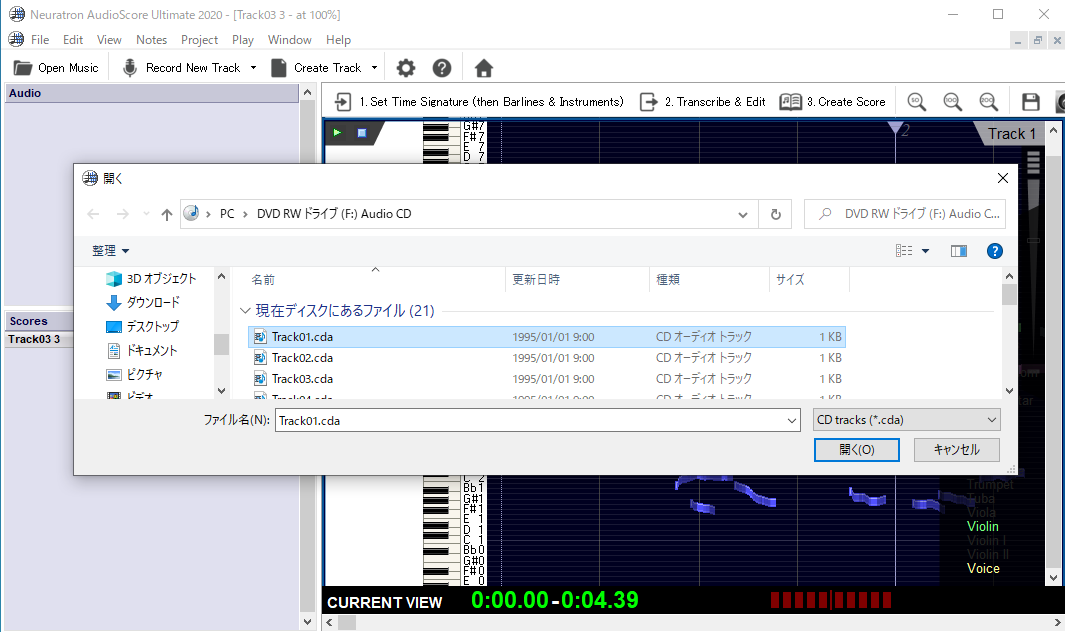Image resolution: width=1065 pixels, height=632 pixels.
Task: Open the Open Music folder icon
Action: (22, 67)
